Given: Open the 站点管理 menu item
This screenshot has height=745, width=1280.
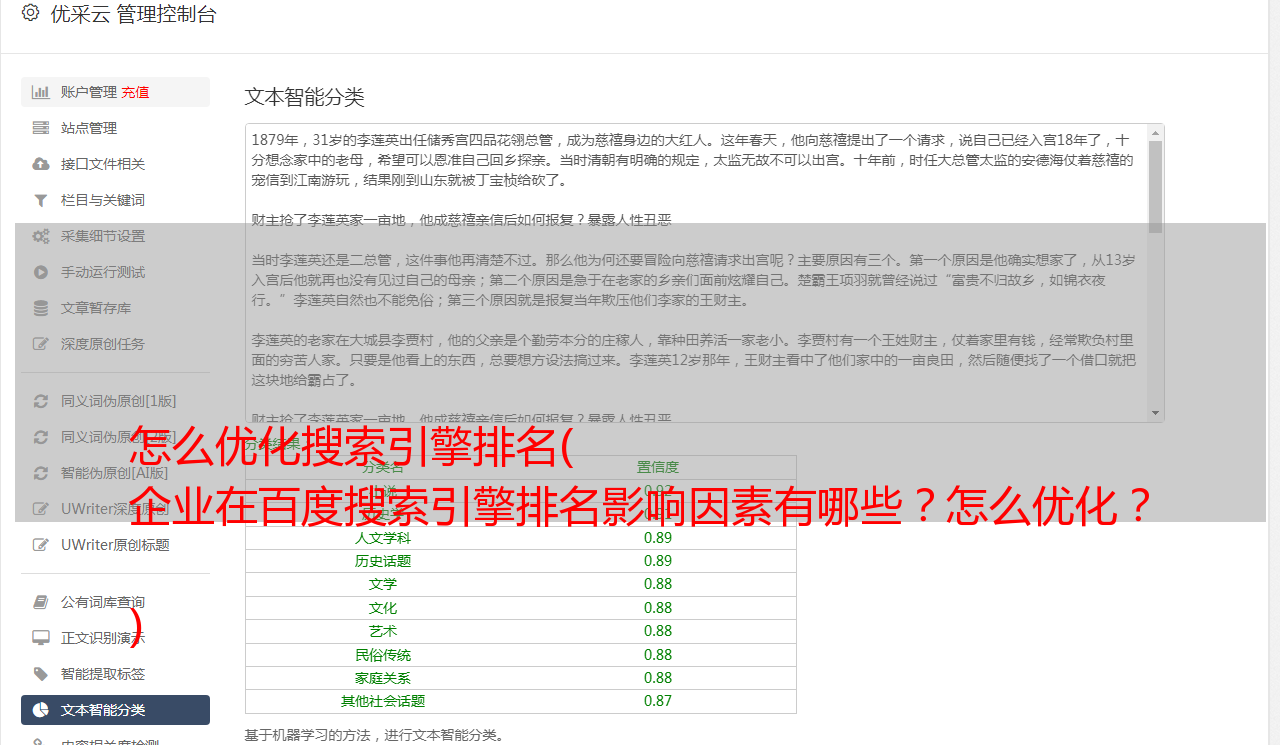Looking at the screenshot, I should 115,128.
